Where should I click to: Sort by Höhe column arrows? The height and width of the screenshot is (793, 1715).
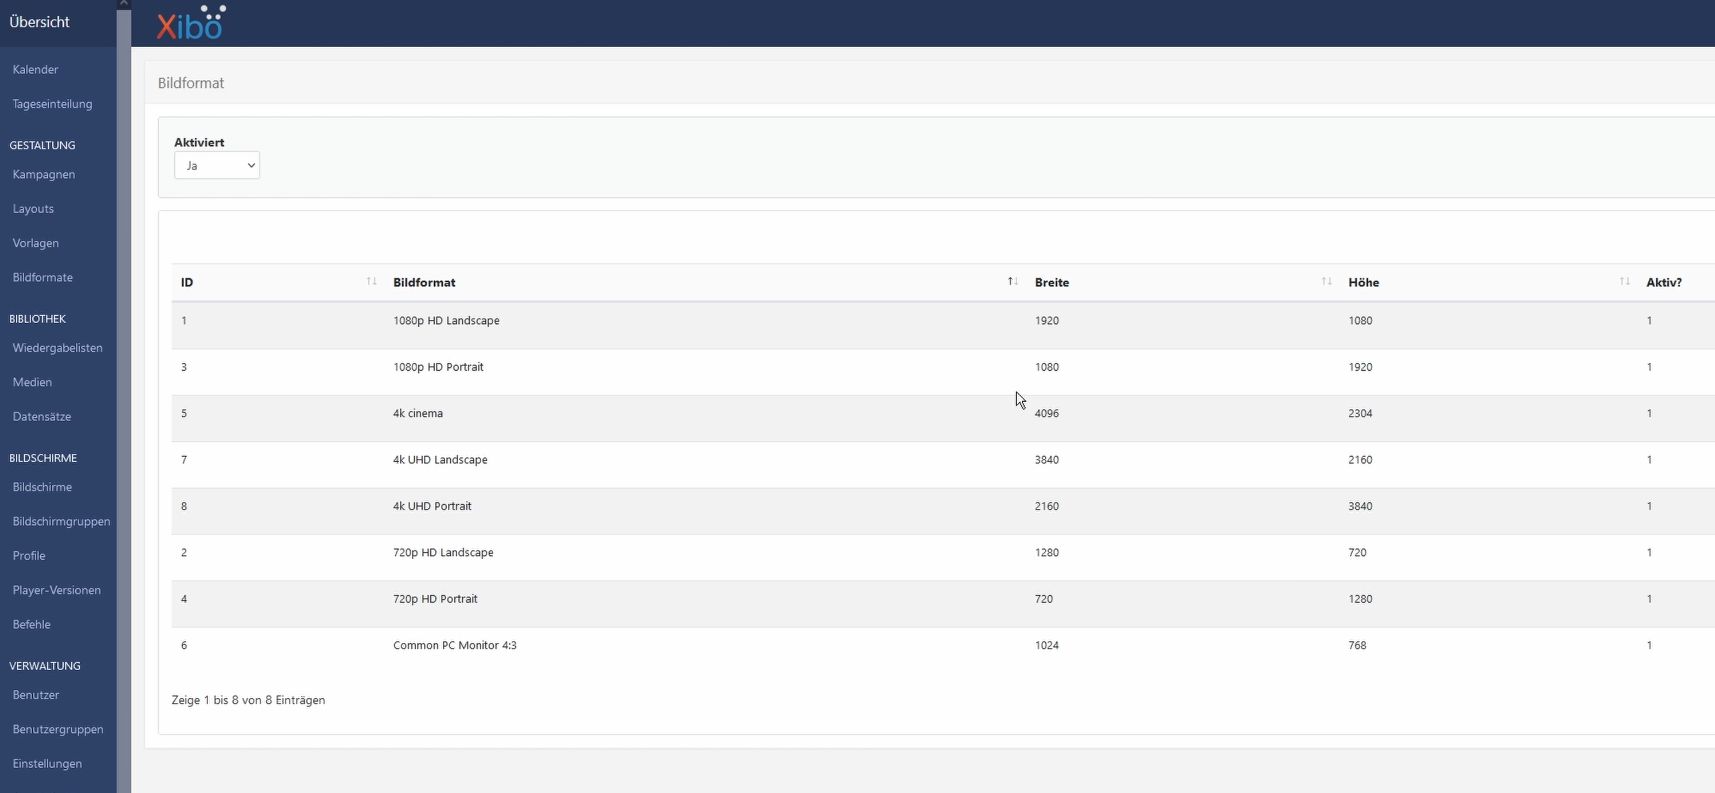[x=1624, y=282]
